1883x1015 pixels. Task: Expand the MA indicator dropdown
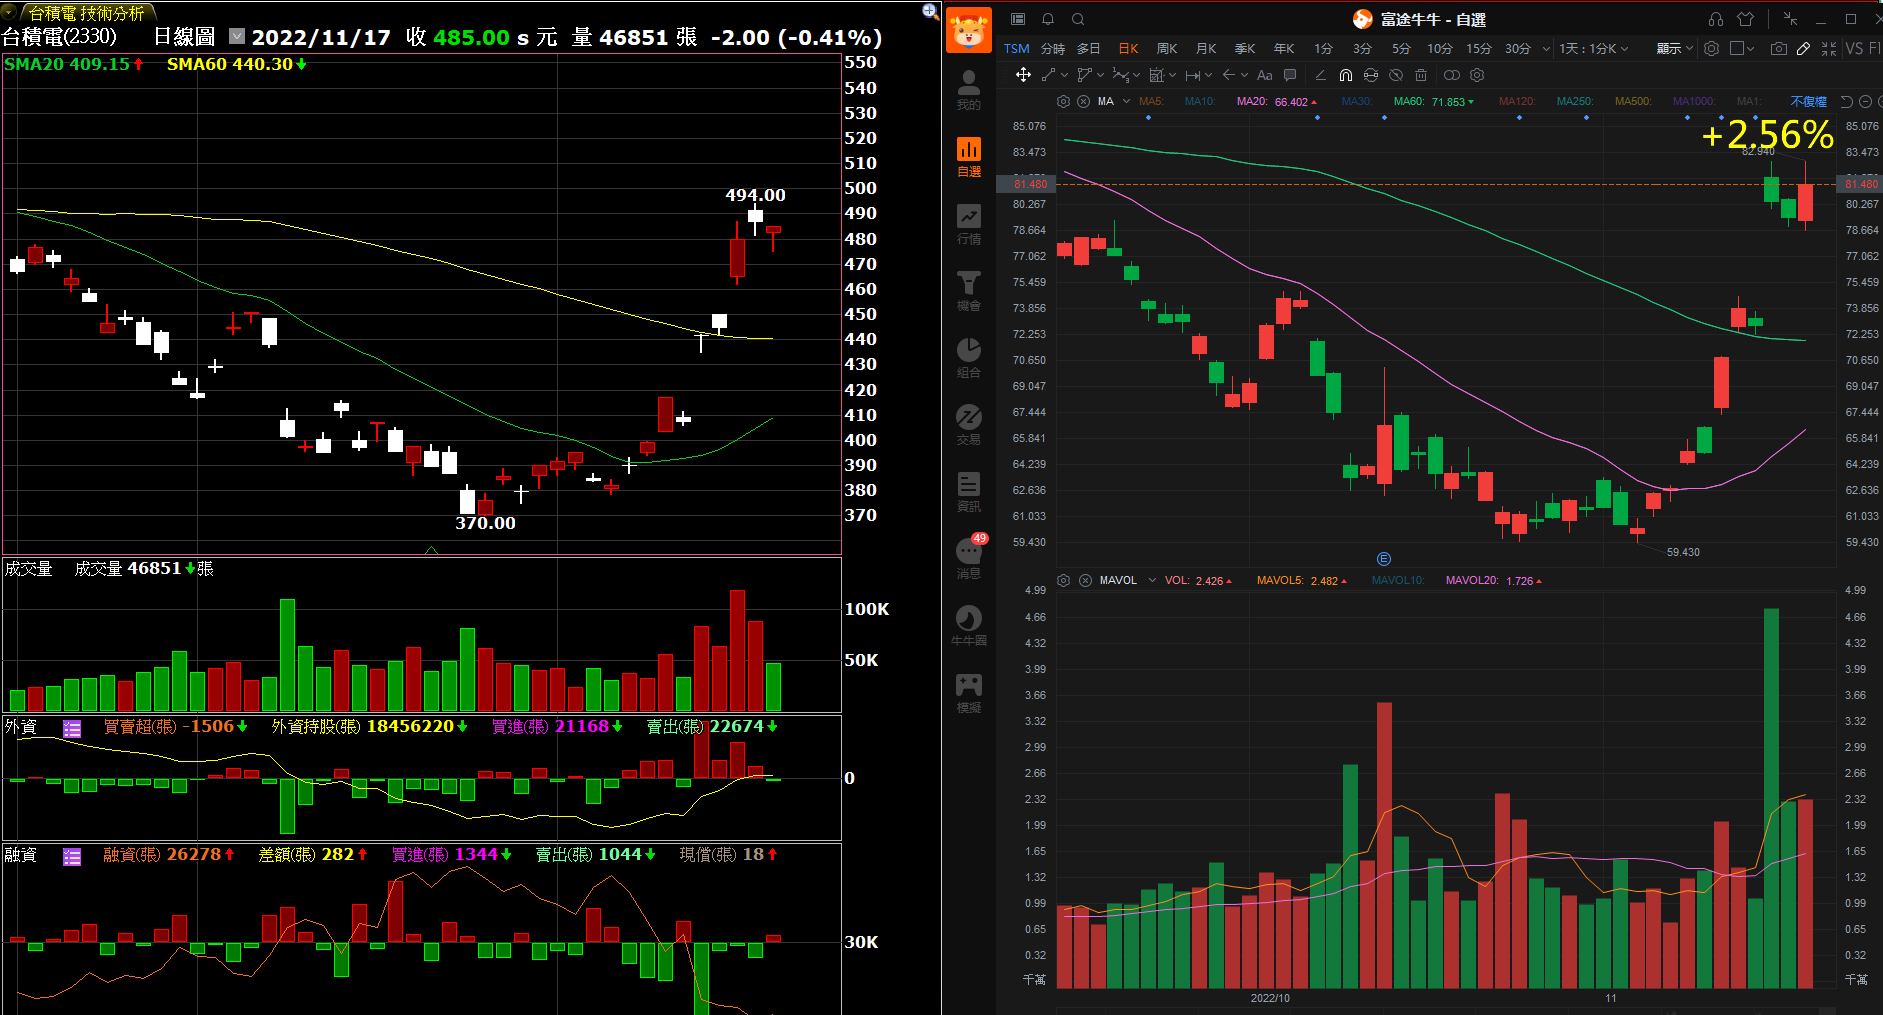(x=1126, y=101)
